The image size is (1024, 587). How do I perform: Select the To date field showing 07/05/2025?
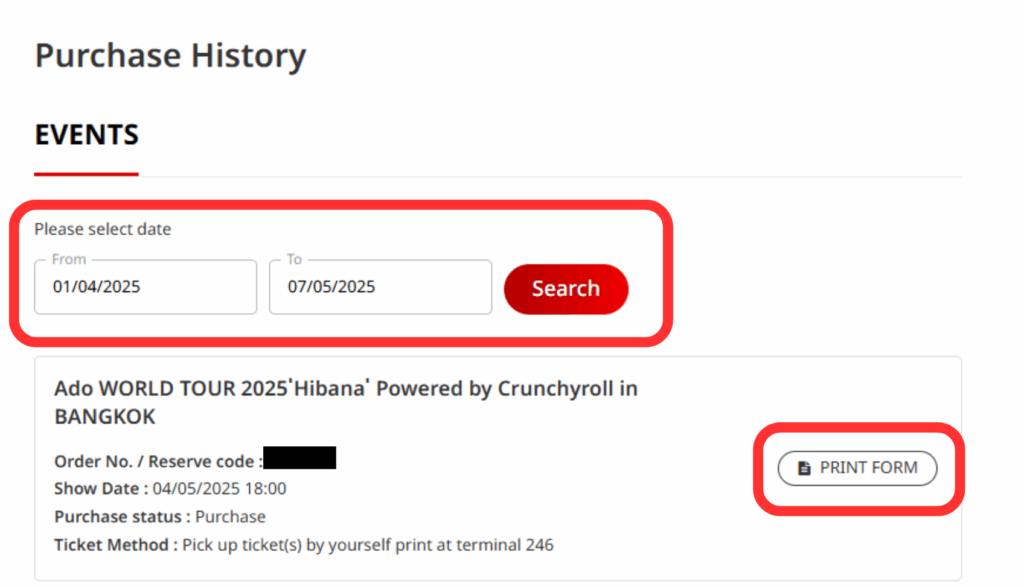(x=380, y=287)
